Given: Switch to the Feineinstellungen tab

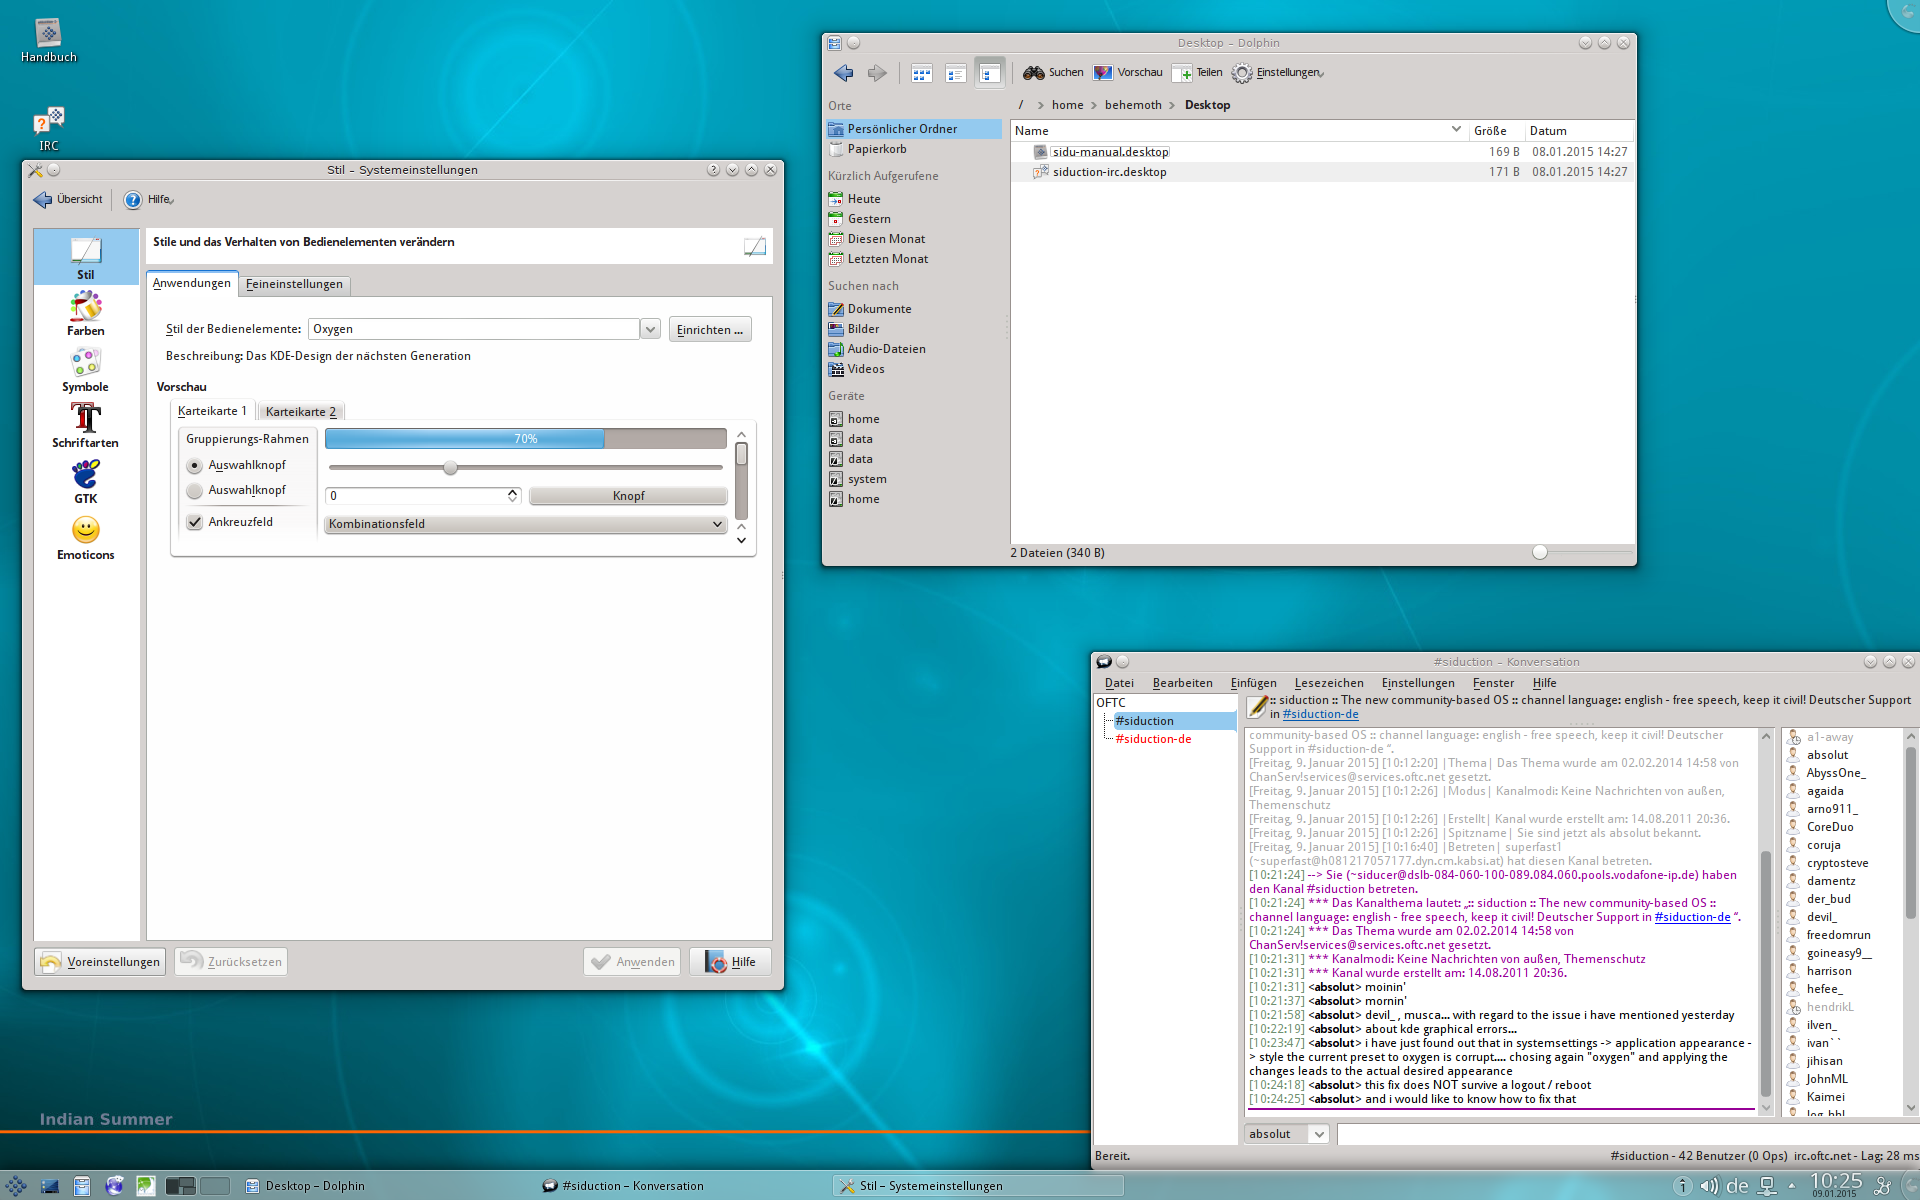Looking at the screenshot, I should (x=294, y=284).
